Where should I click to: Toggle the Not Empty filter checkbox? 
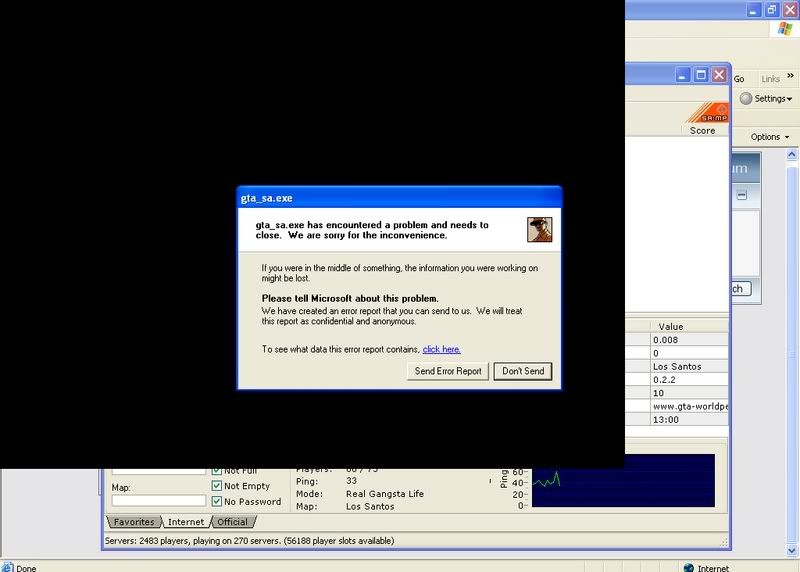click(x=217, y=486)
